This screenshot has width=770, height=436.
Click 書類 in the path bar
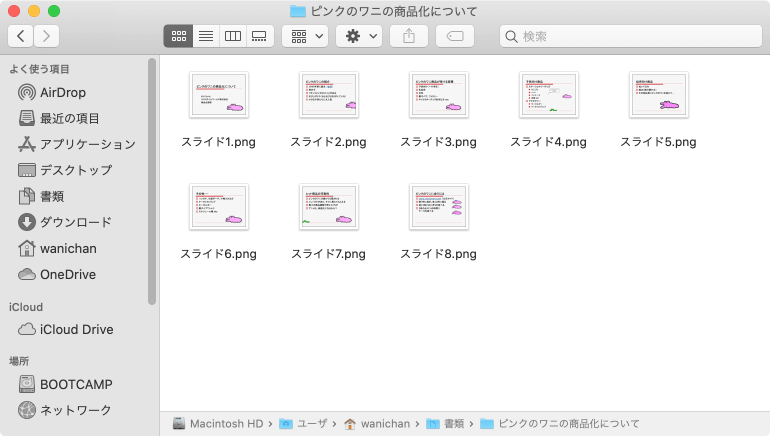[x=445, y=424]
